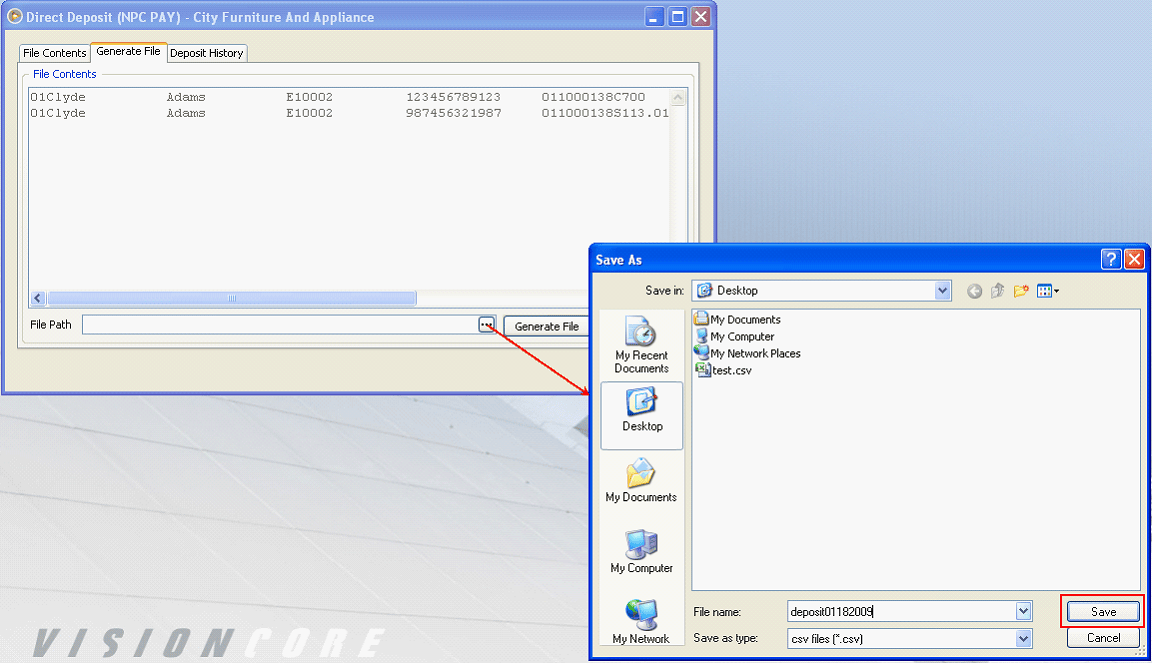Open My Computer in the places bar

641,551
